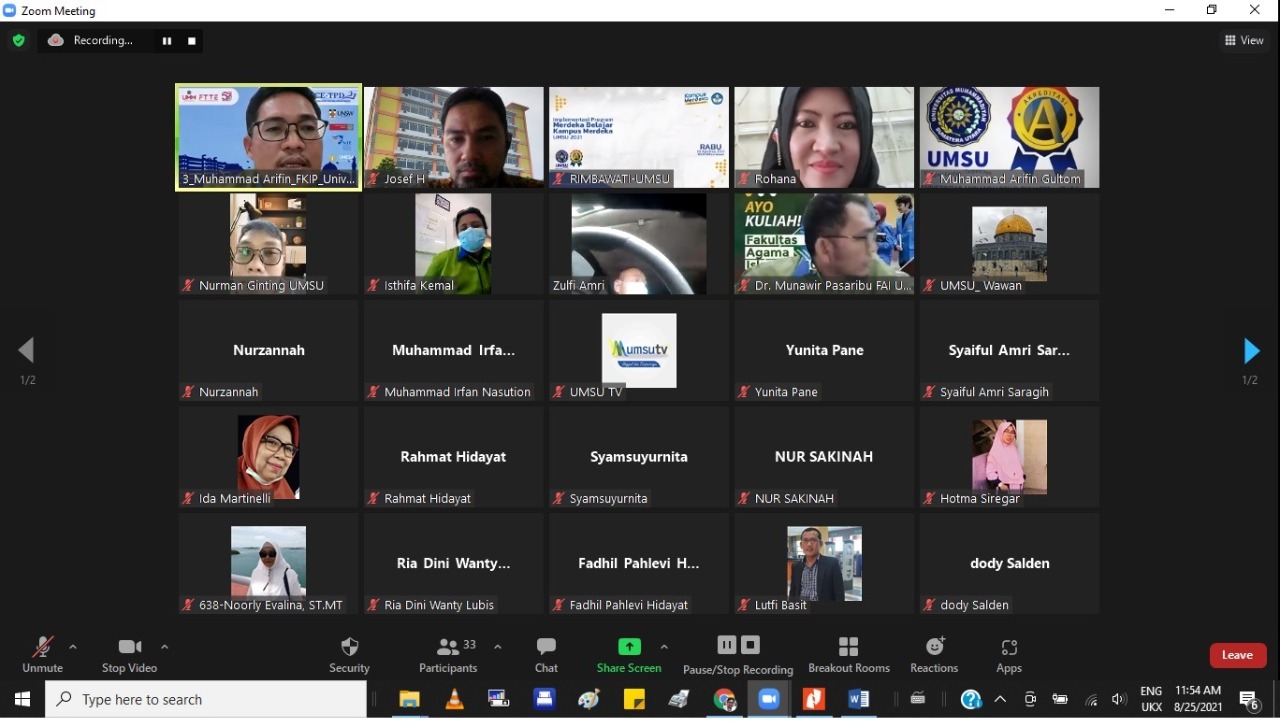The width and height of the screenshot is (1280, 727).
Task: Click Muhammad Irfan Nasution tile
Action: coord(454,351)
